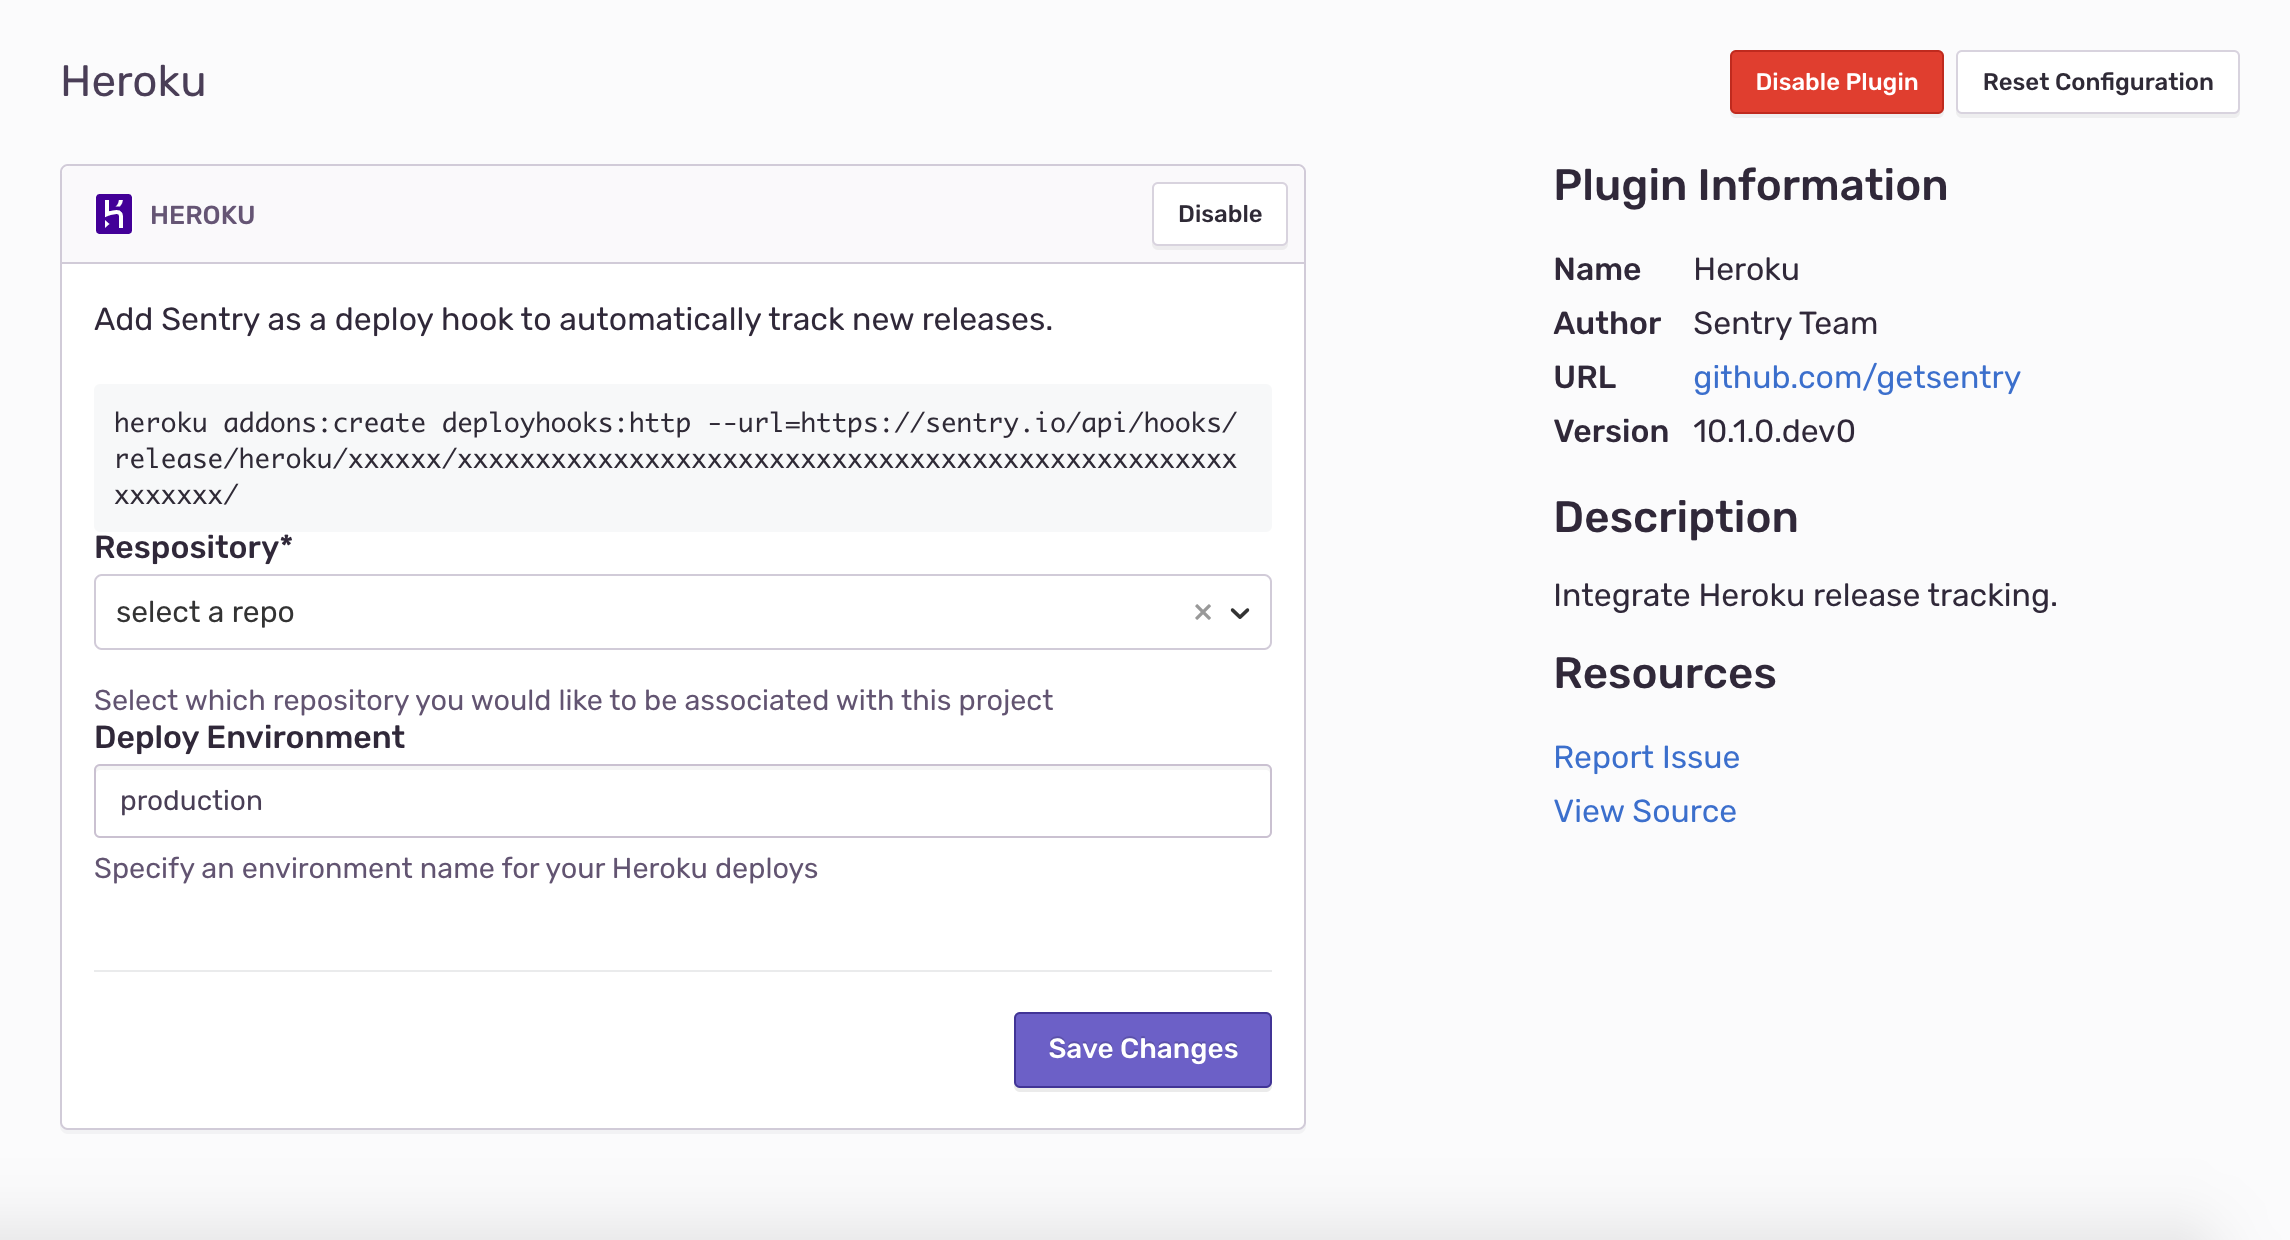Clear the repository selection with the X
The image size is (2290, 1240).
point(1202,612)
